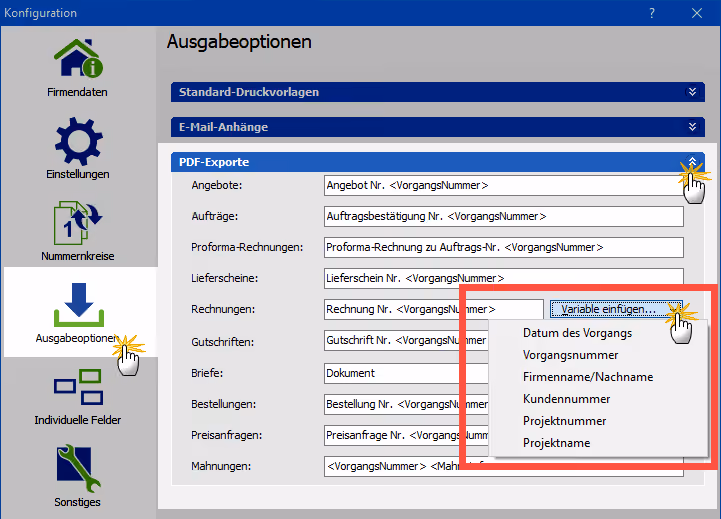
Task: Click the Bestellungen file name field
Action: [406, 404]
